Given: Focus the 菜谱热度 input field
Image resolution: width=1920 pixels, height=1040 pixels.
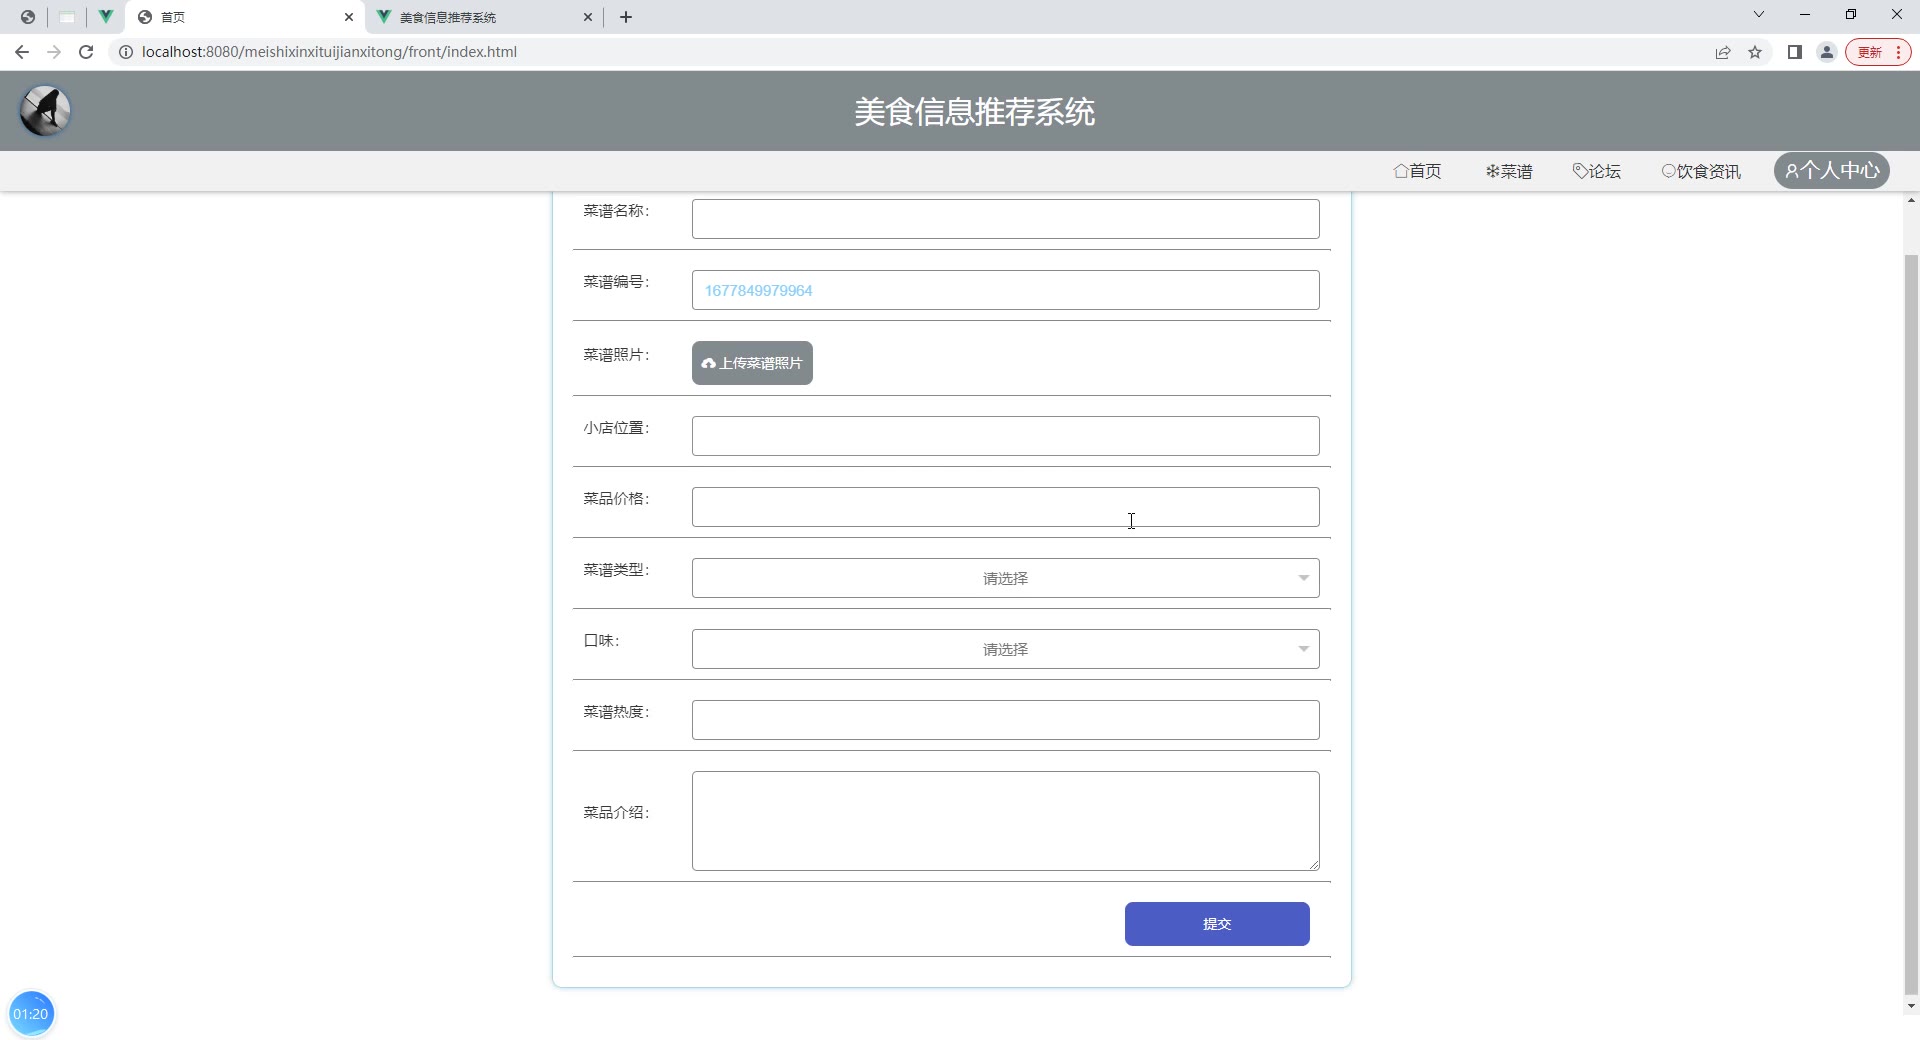Looking at the screenshot, I should [1005, 720].
